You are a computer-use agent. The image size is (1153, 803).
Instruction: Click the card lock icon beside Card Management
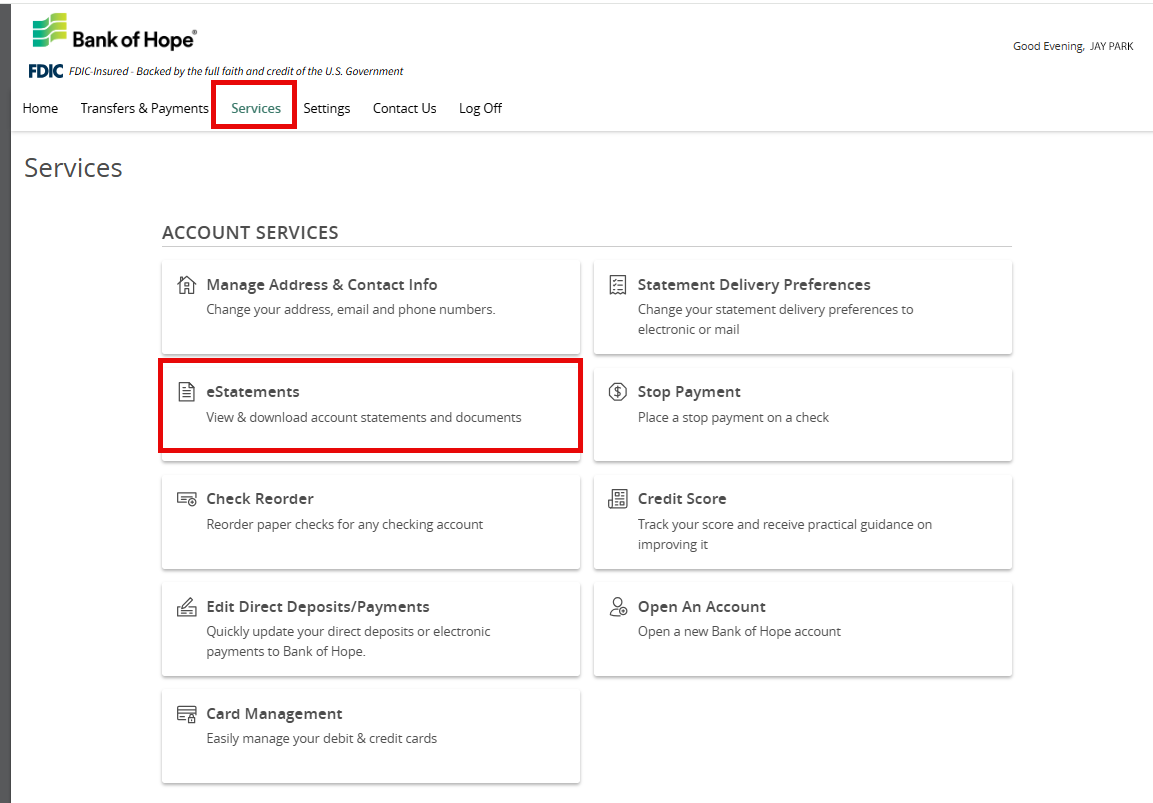pos(187,714)
